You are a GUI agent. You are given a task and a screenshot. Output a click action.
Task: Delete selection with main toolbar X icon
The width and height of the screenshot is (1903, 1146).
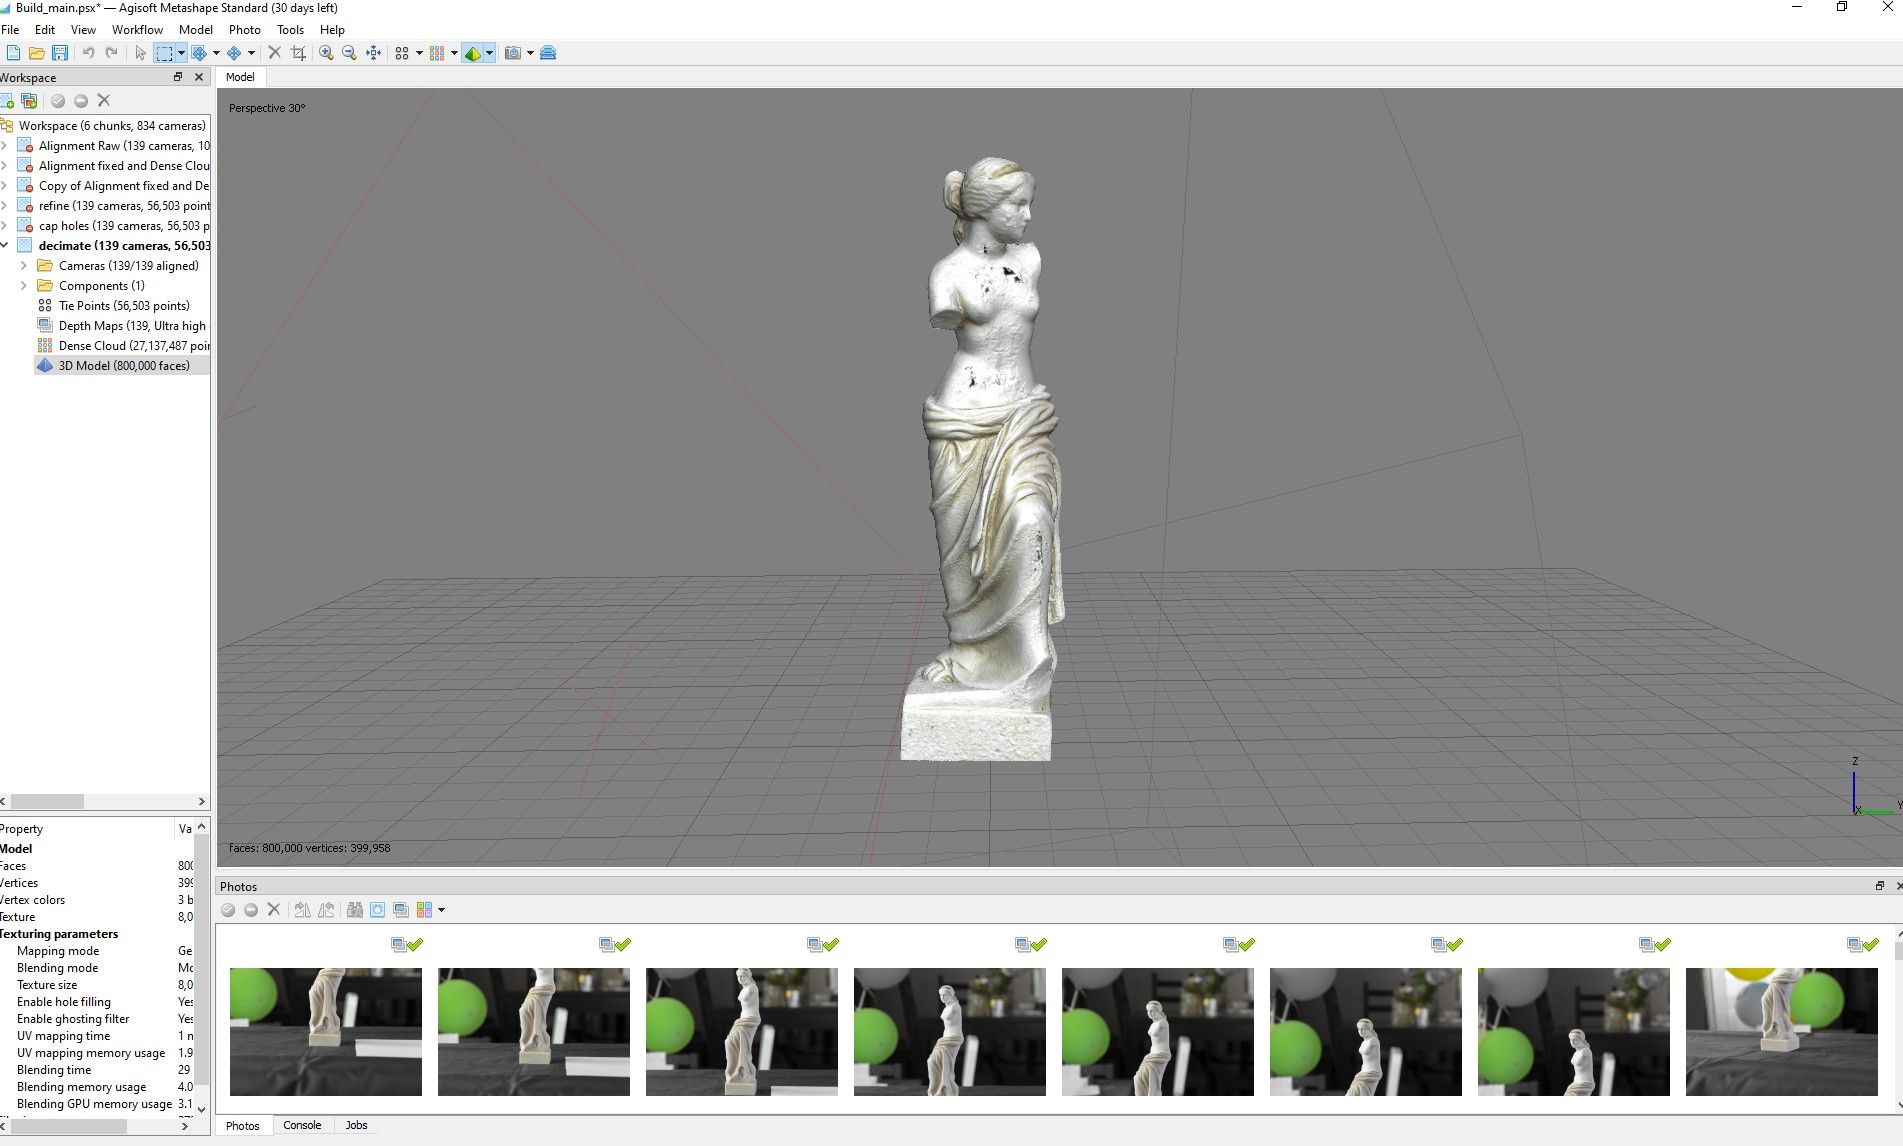[275, 53]
